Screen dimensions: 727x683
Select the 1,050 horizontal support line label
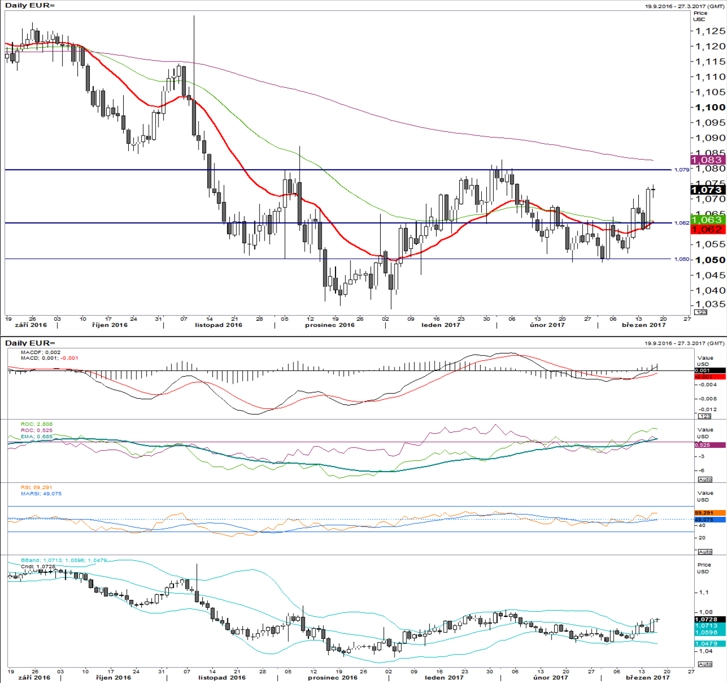(681, 259)
